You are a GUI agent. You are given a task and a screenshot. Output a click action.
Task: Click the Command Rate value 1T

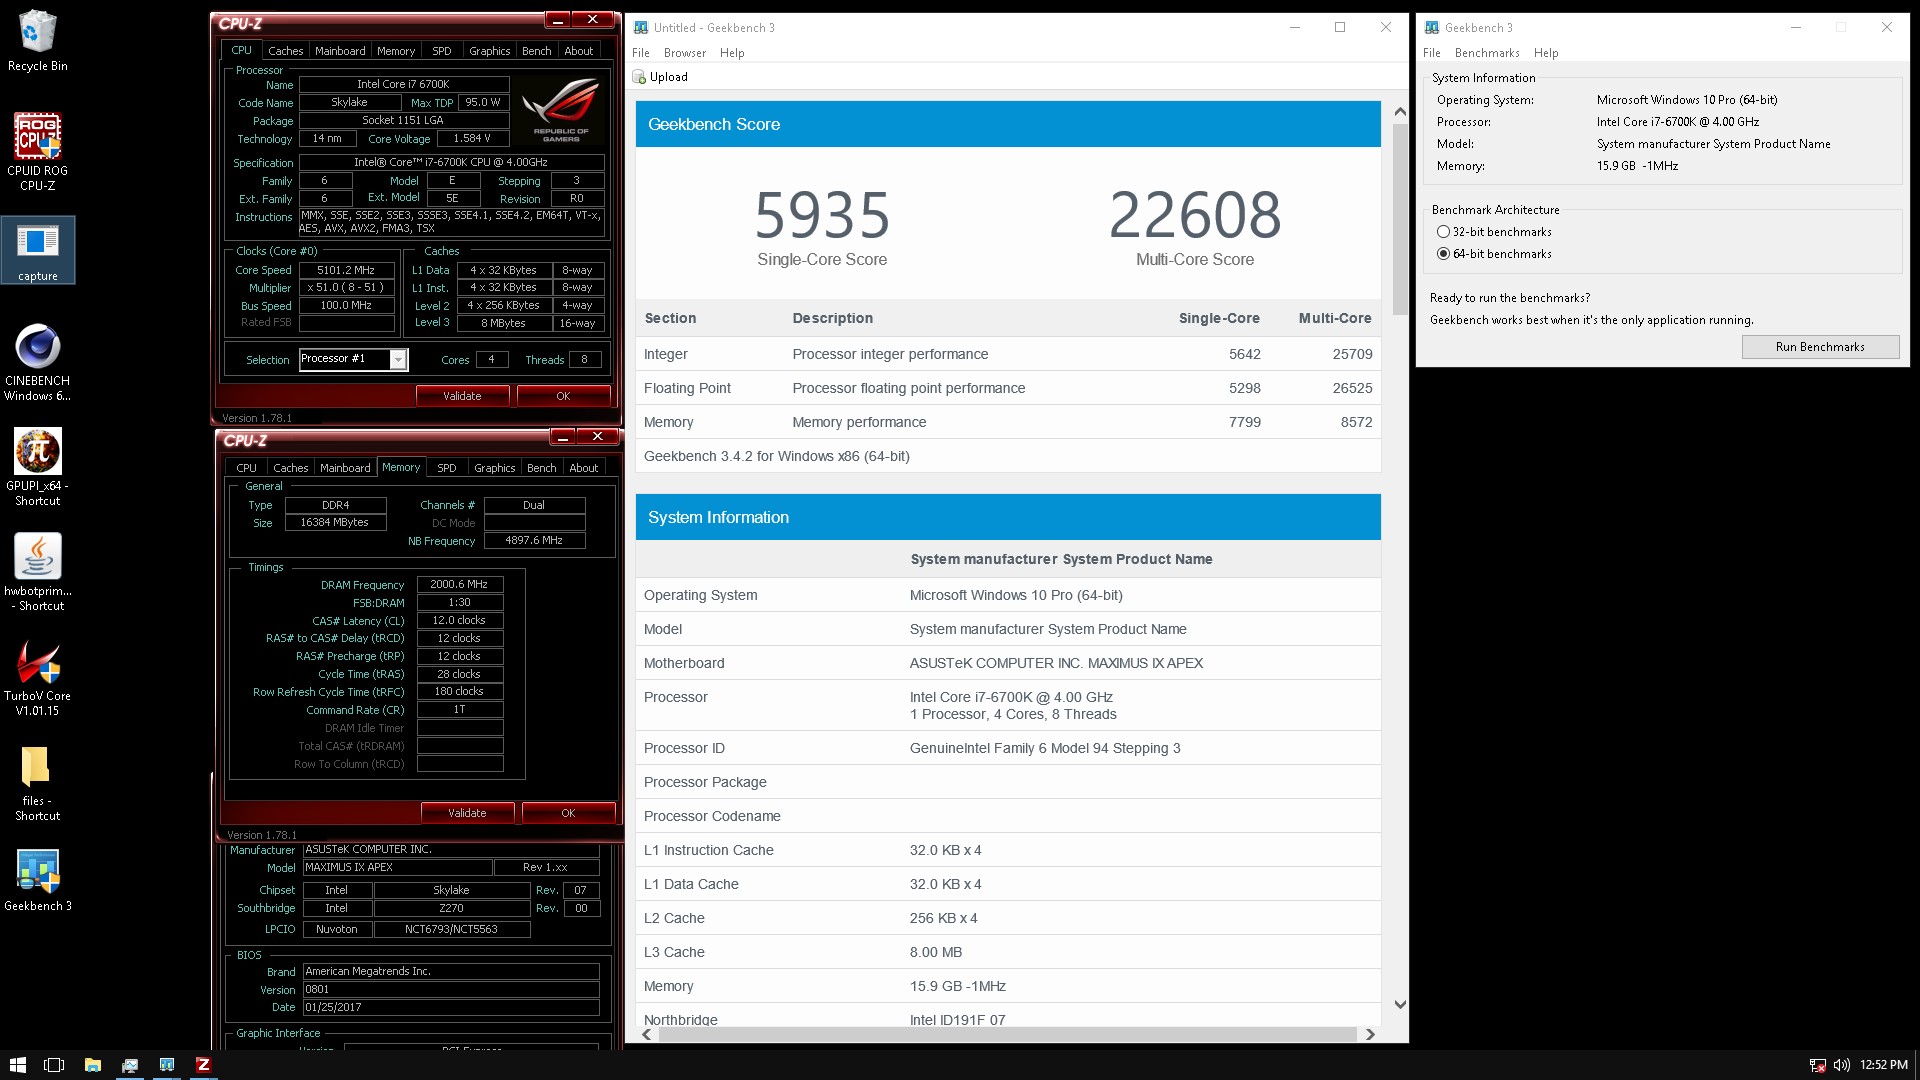(459, 709)
